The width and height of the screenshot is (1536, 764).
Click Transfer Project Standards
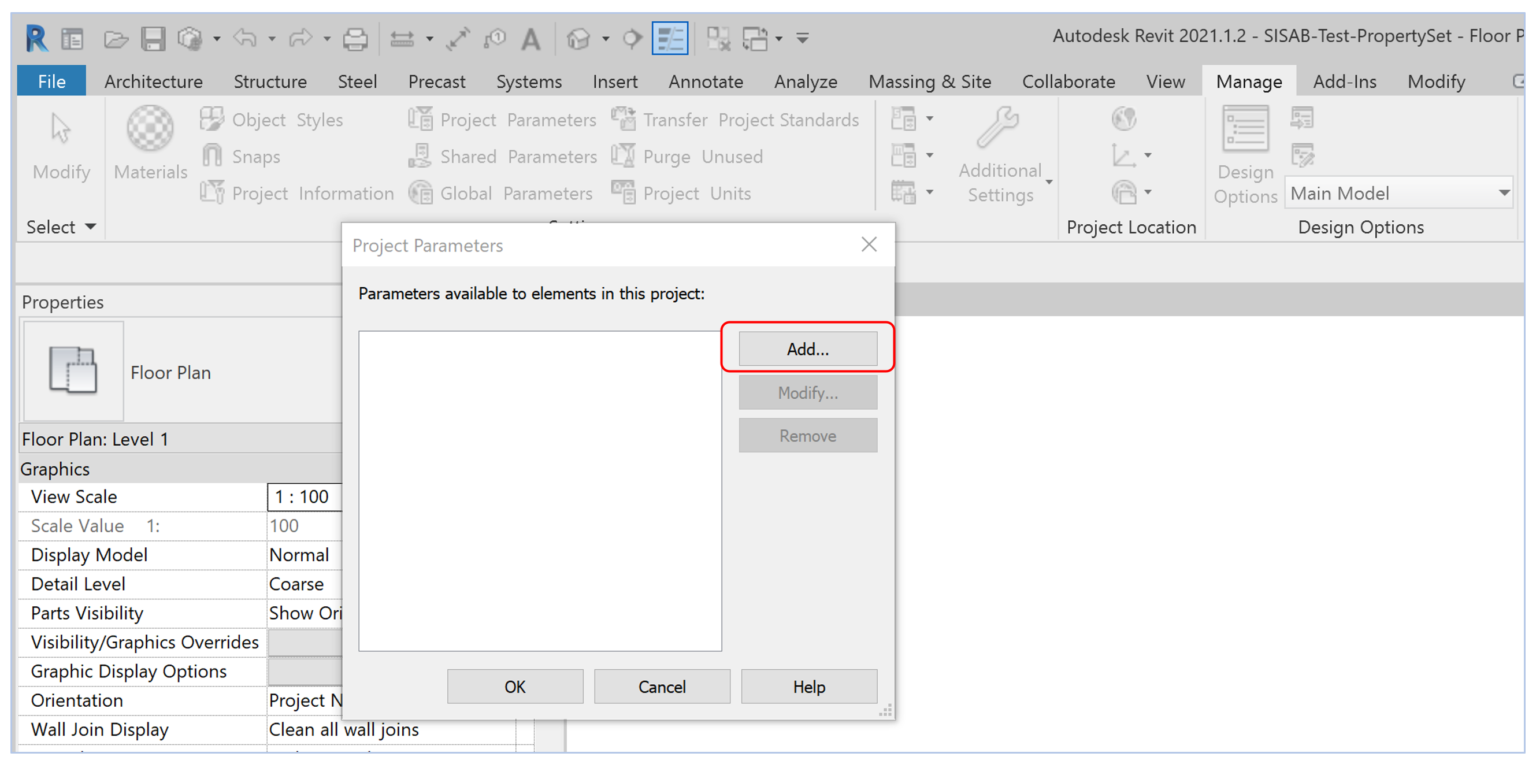[x=735, y=120]
